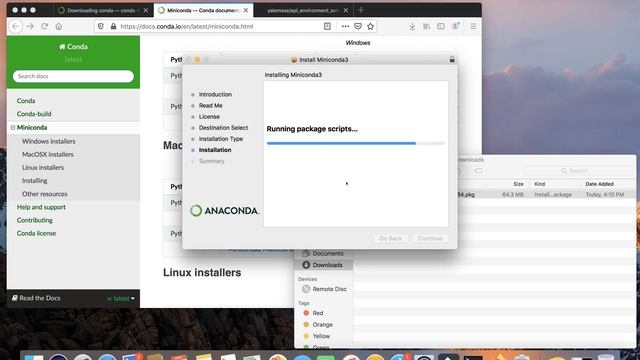Open Contributing docs link
The width and height of the screenshot is (640, 360).
[35, 220]
